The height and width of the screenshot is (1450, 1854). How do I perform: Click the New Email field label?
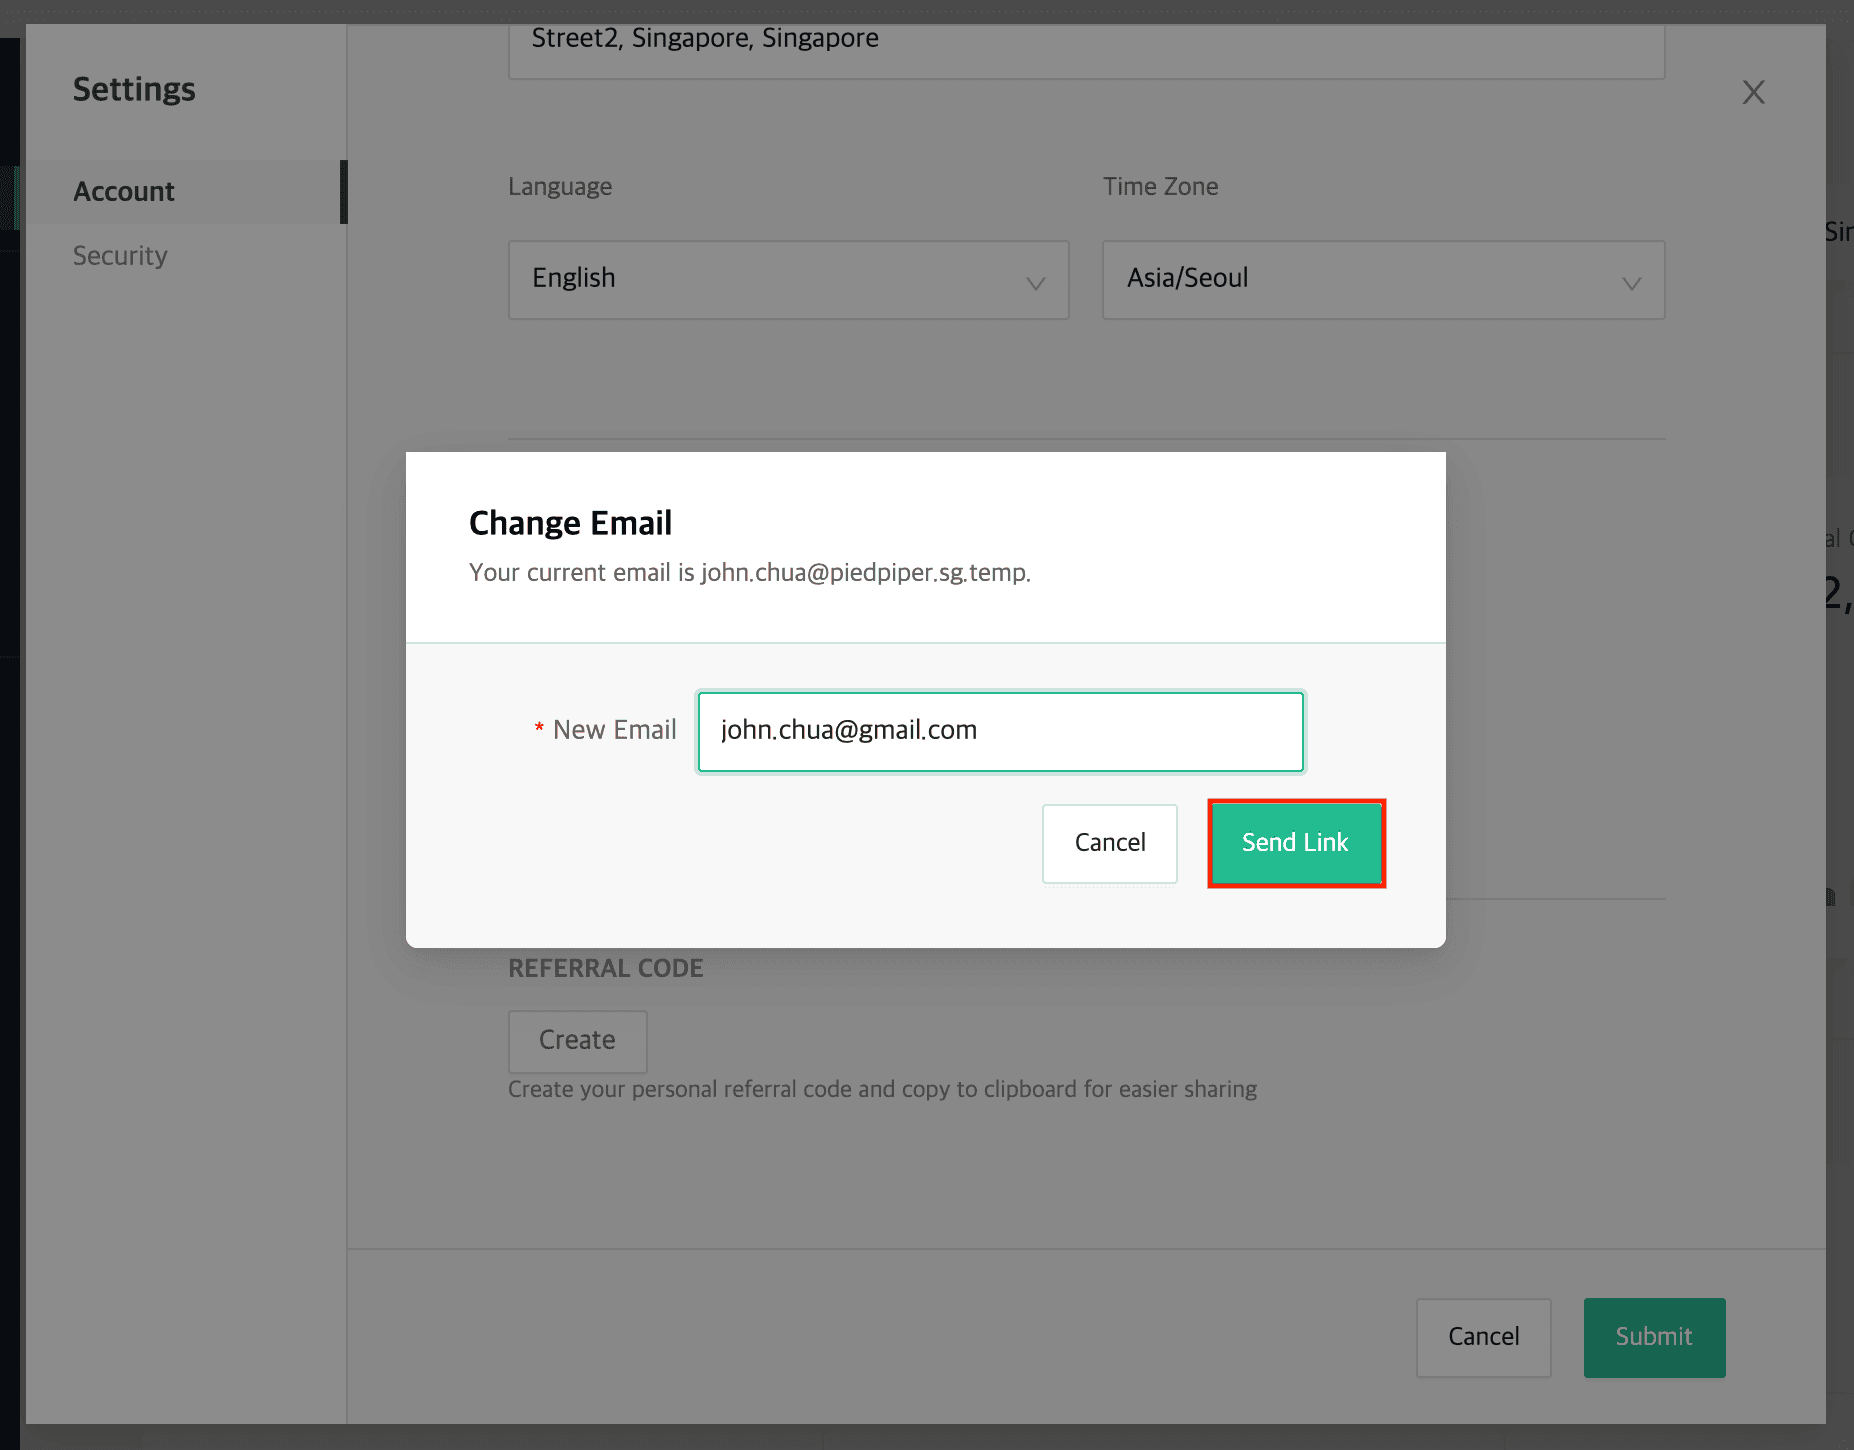click(x=614, y=730)
